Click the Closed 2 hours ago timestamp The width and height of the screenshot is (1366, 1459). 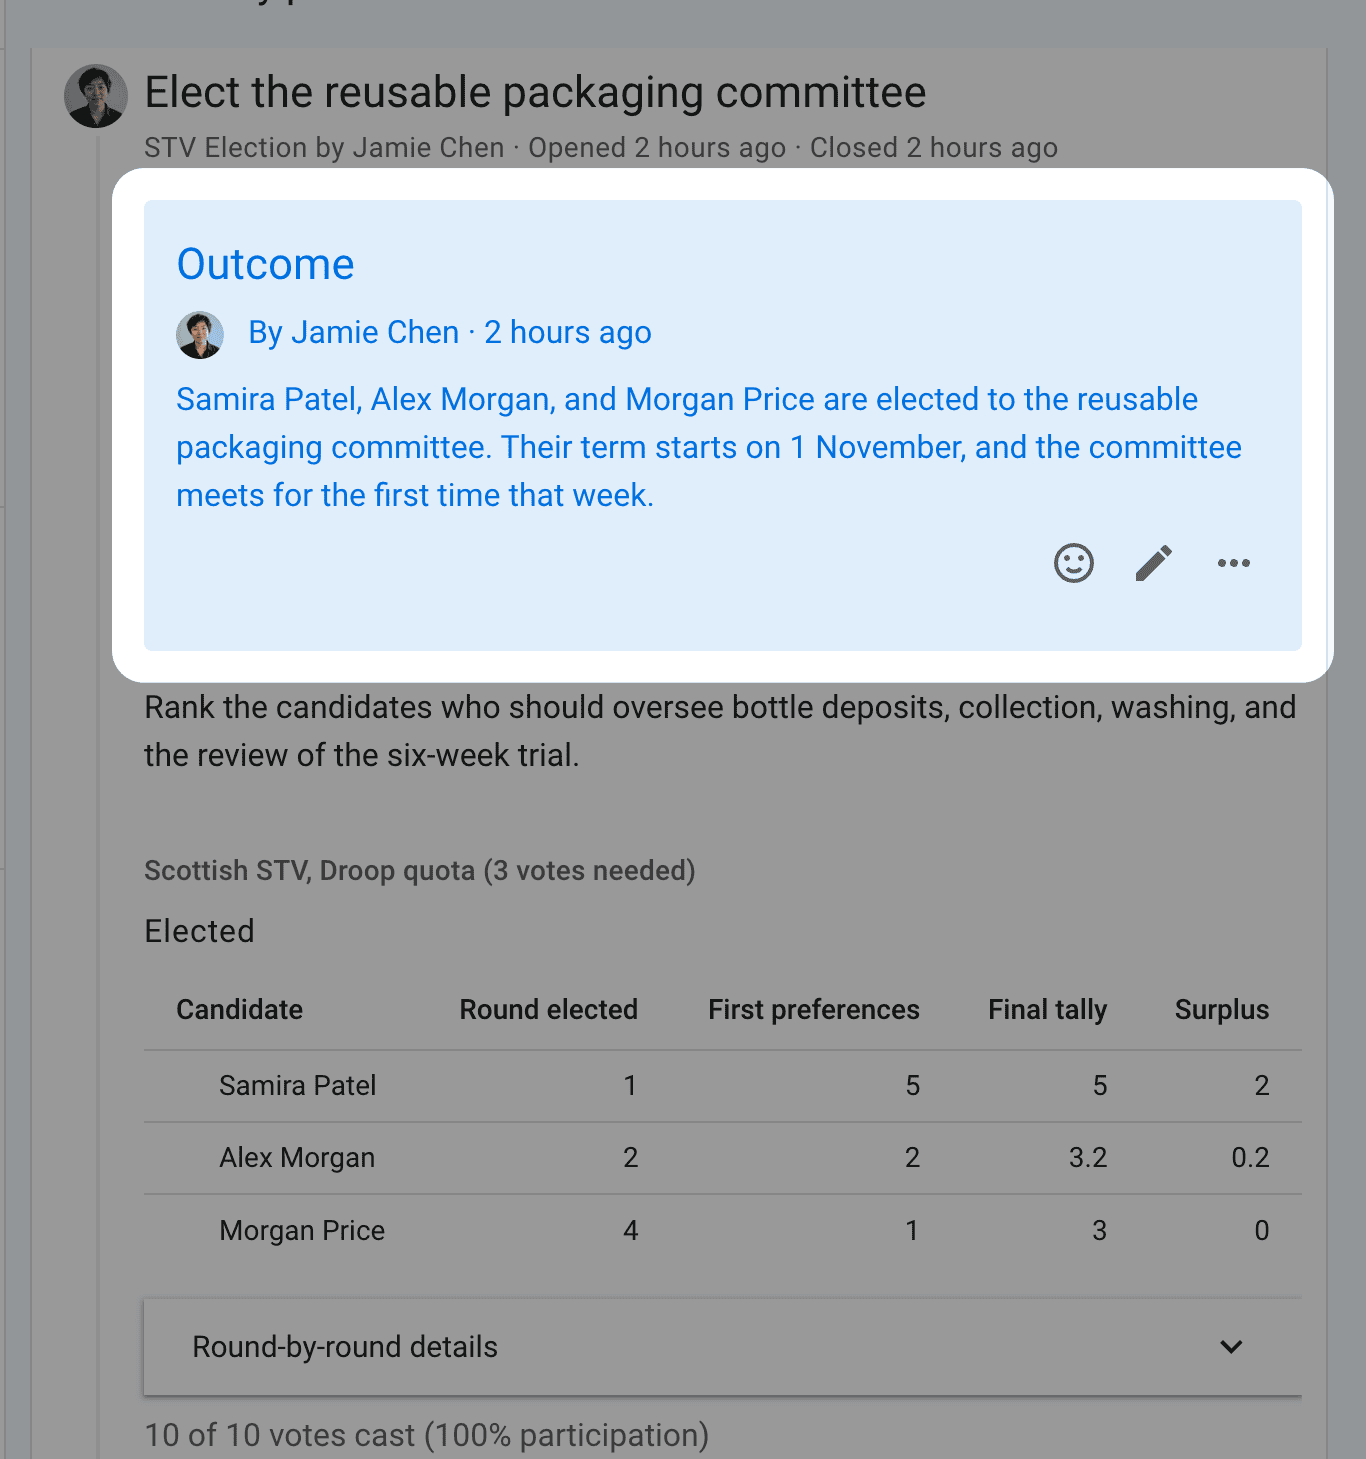(934, 148)
